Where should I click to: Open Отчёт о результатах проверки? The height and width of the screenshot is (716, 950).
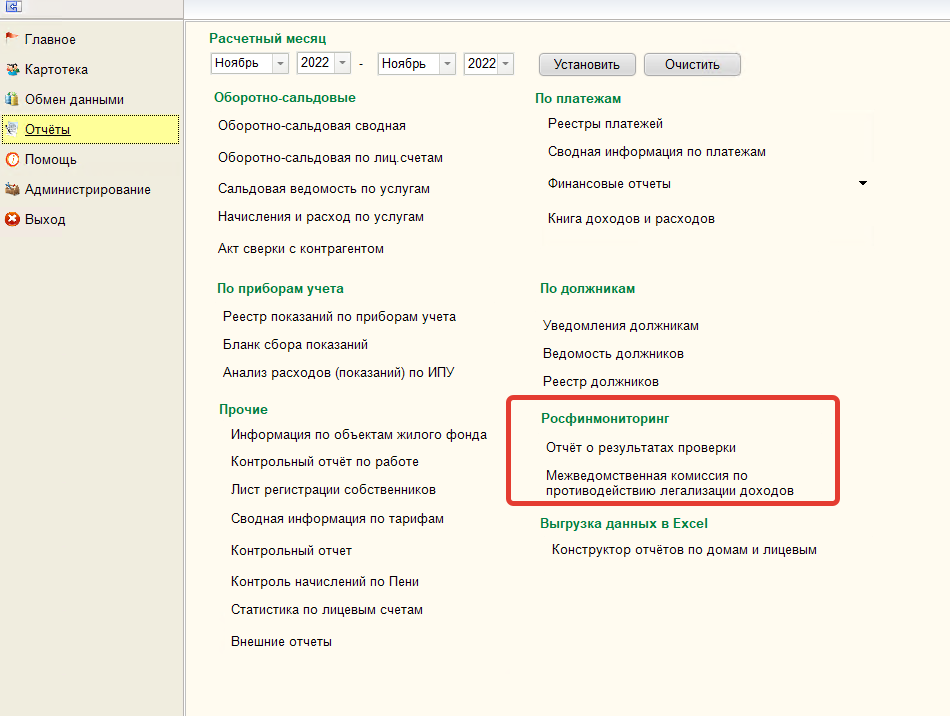pyautogui.click(x=641, y=448)
